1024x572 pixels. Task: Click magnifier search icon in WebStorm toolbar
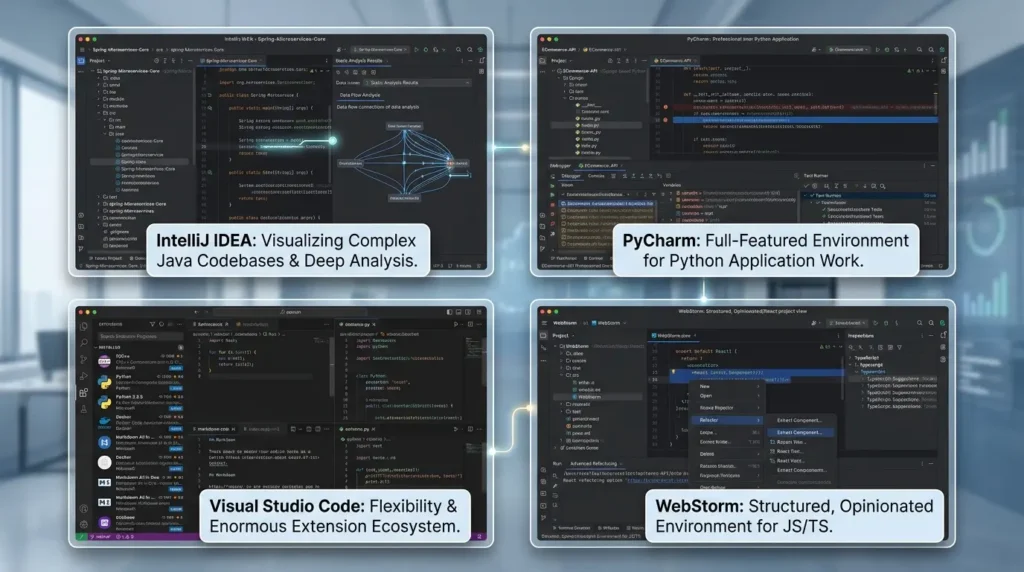(x=920, y=323)
